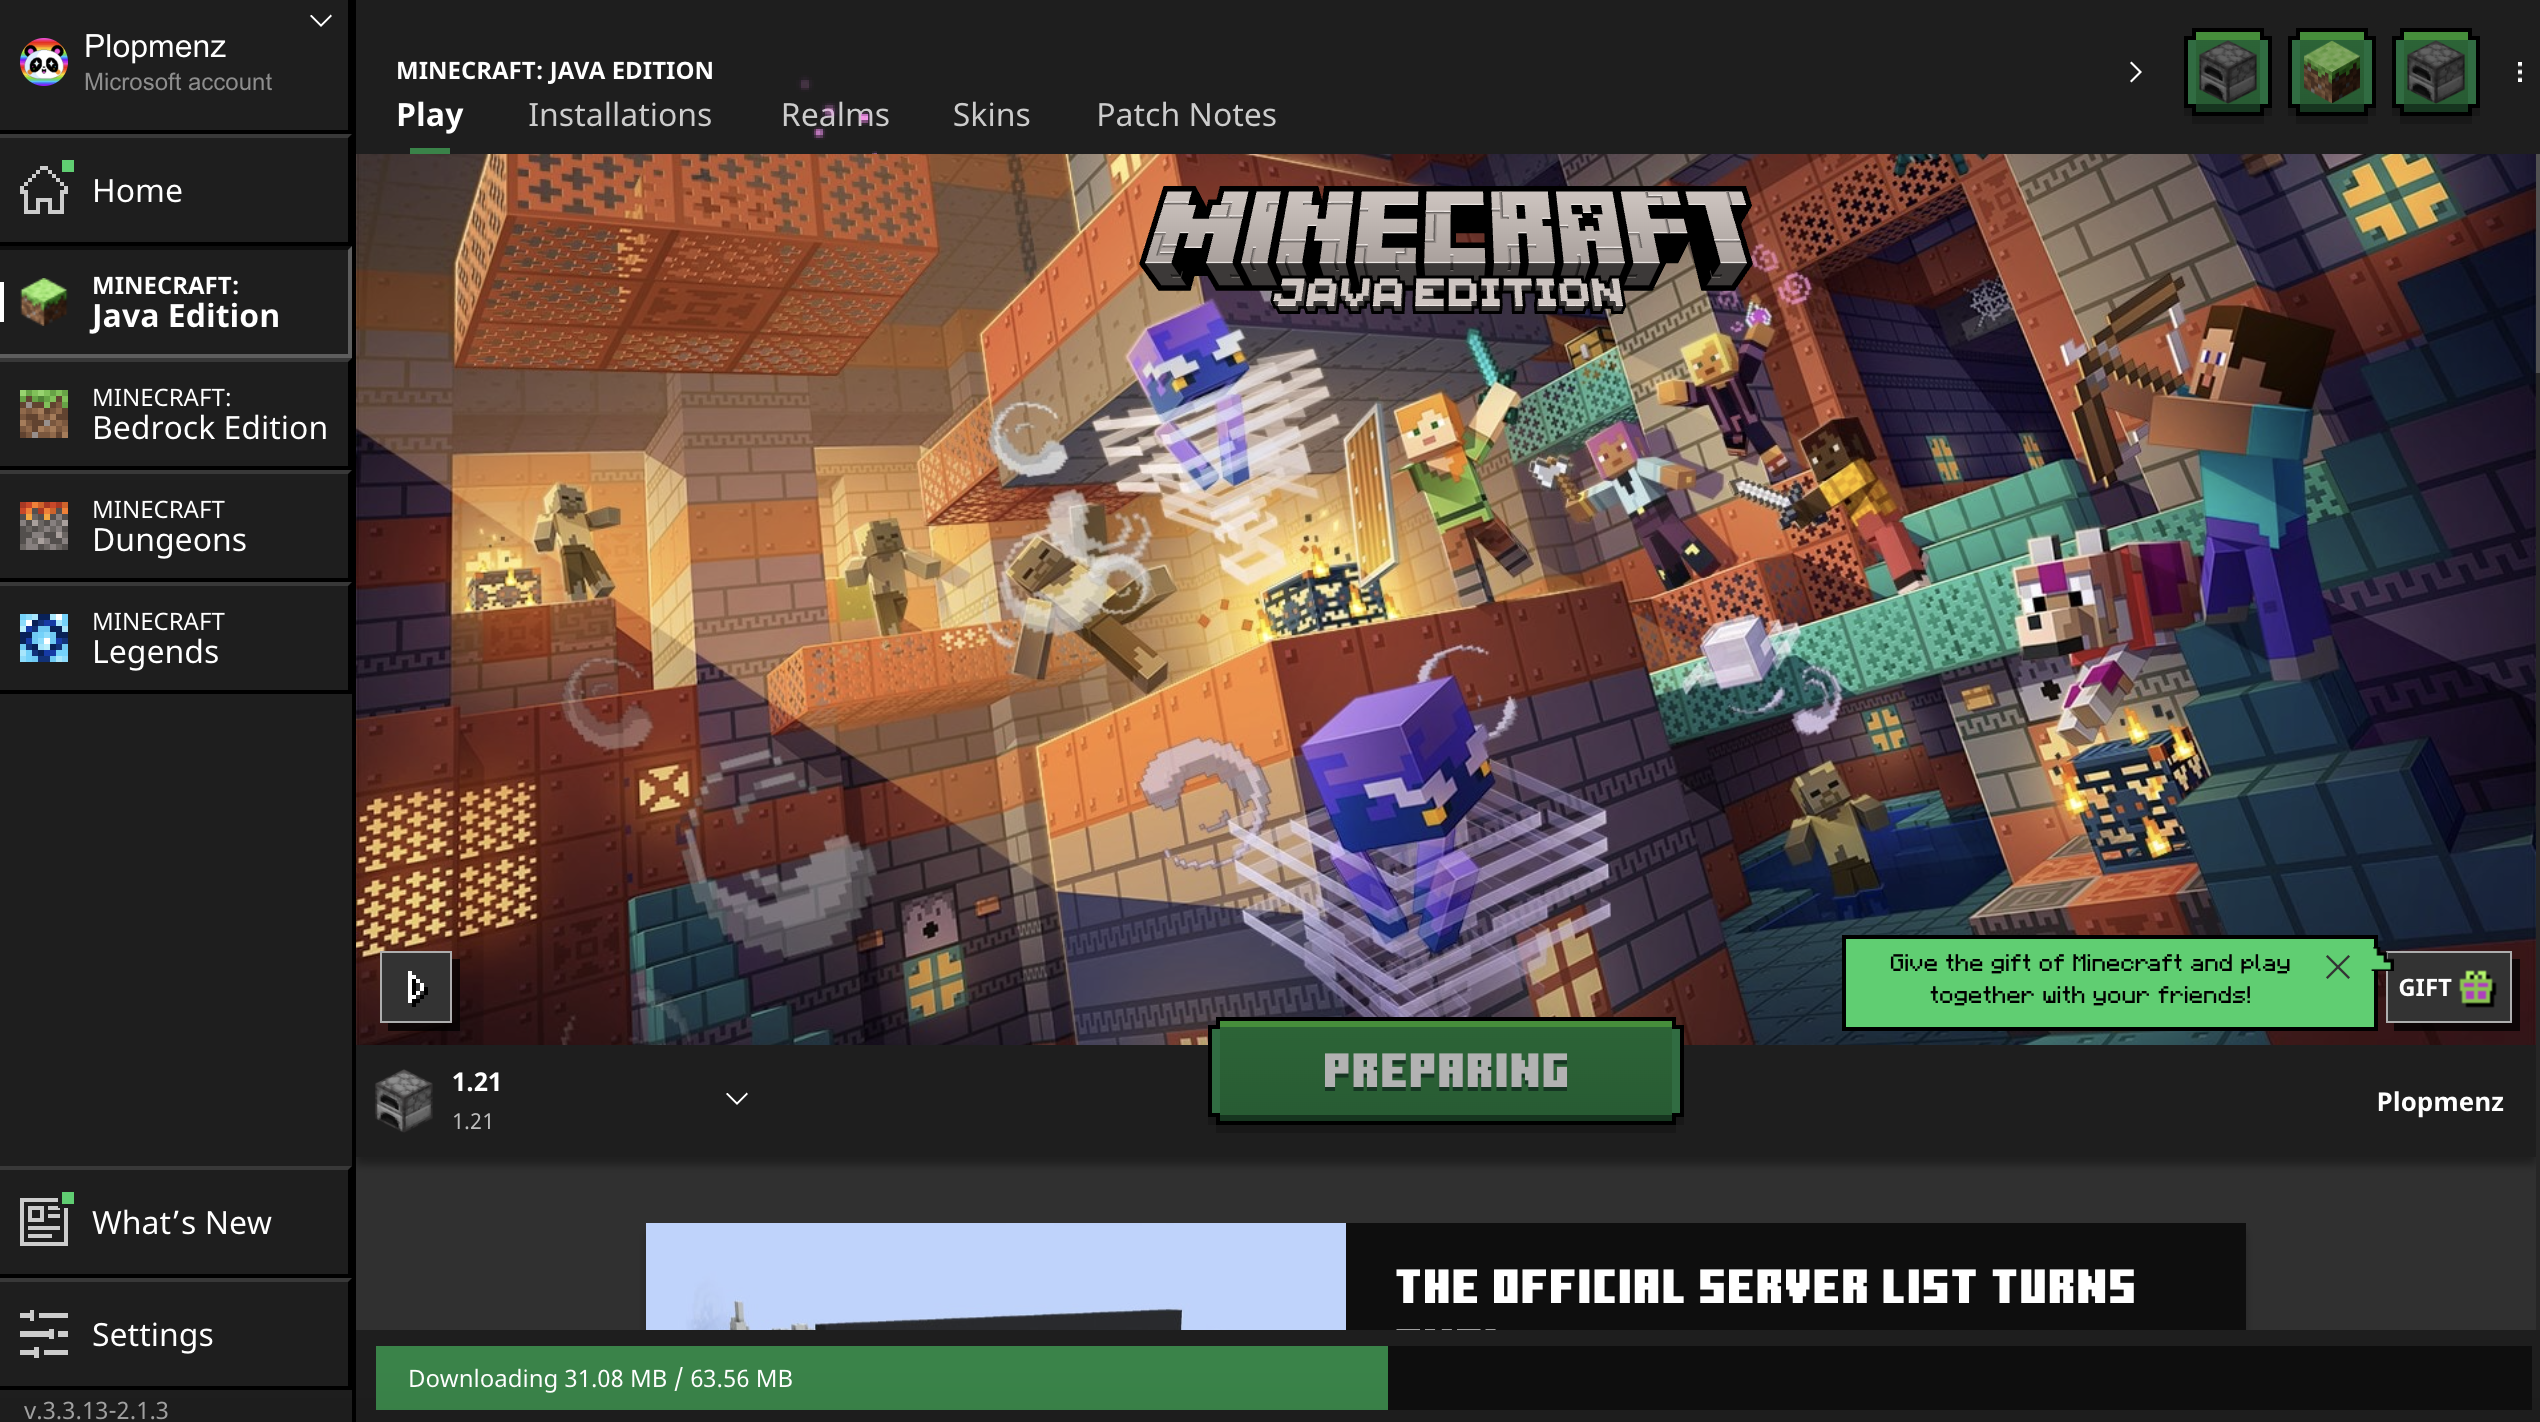Screen dimensions: 2540x1422
Task: Expand the Plopmenz account dropdown
Action: pos(320,21)
